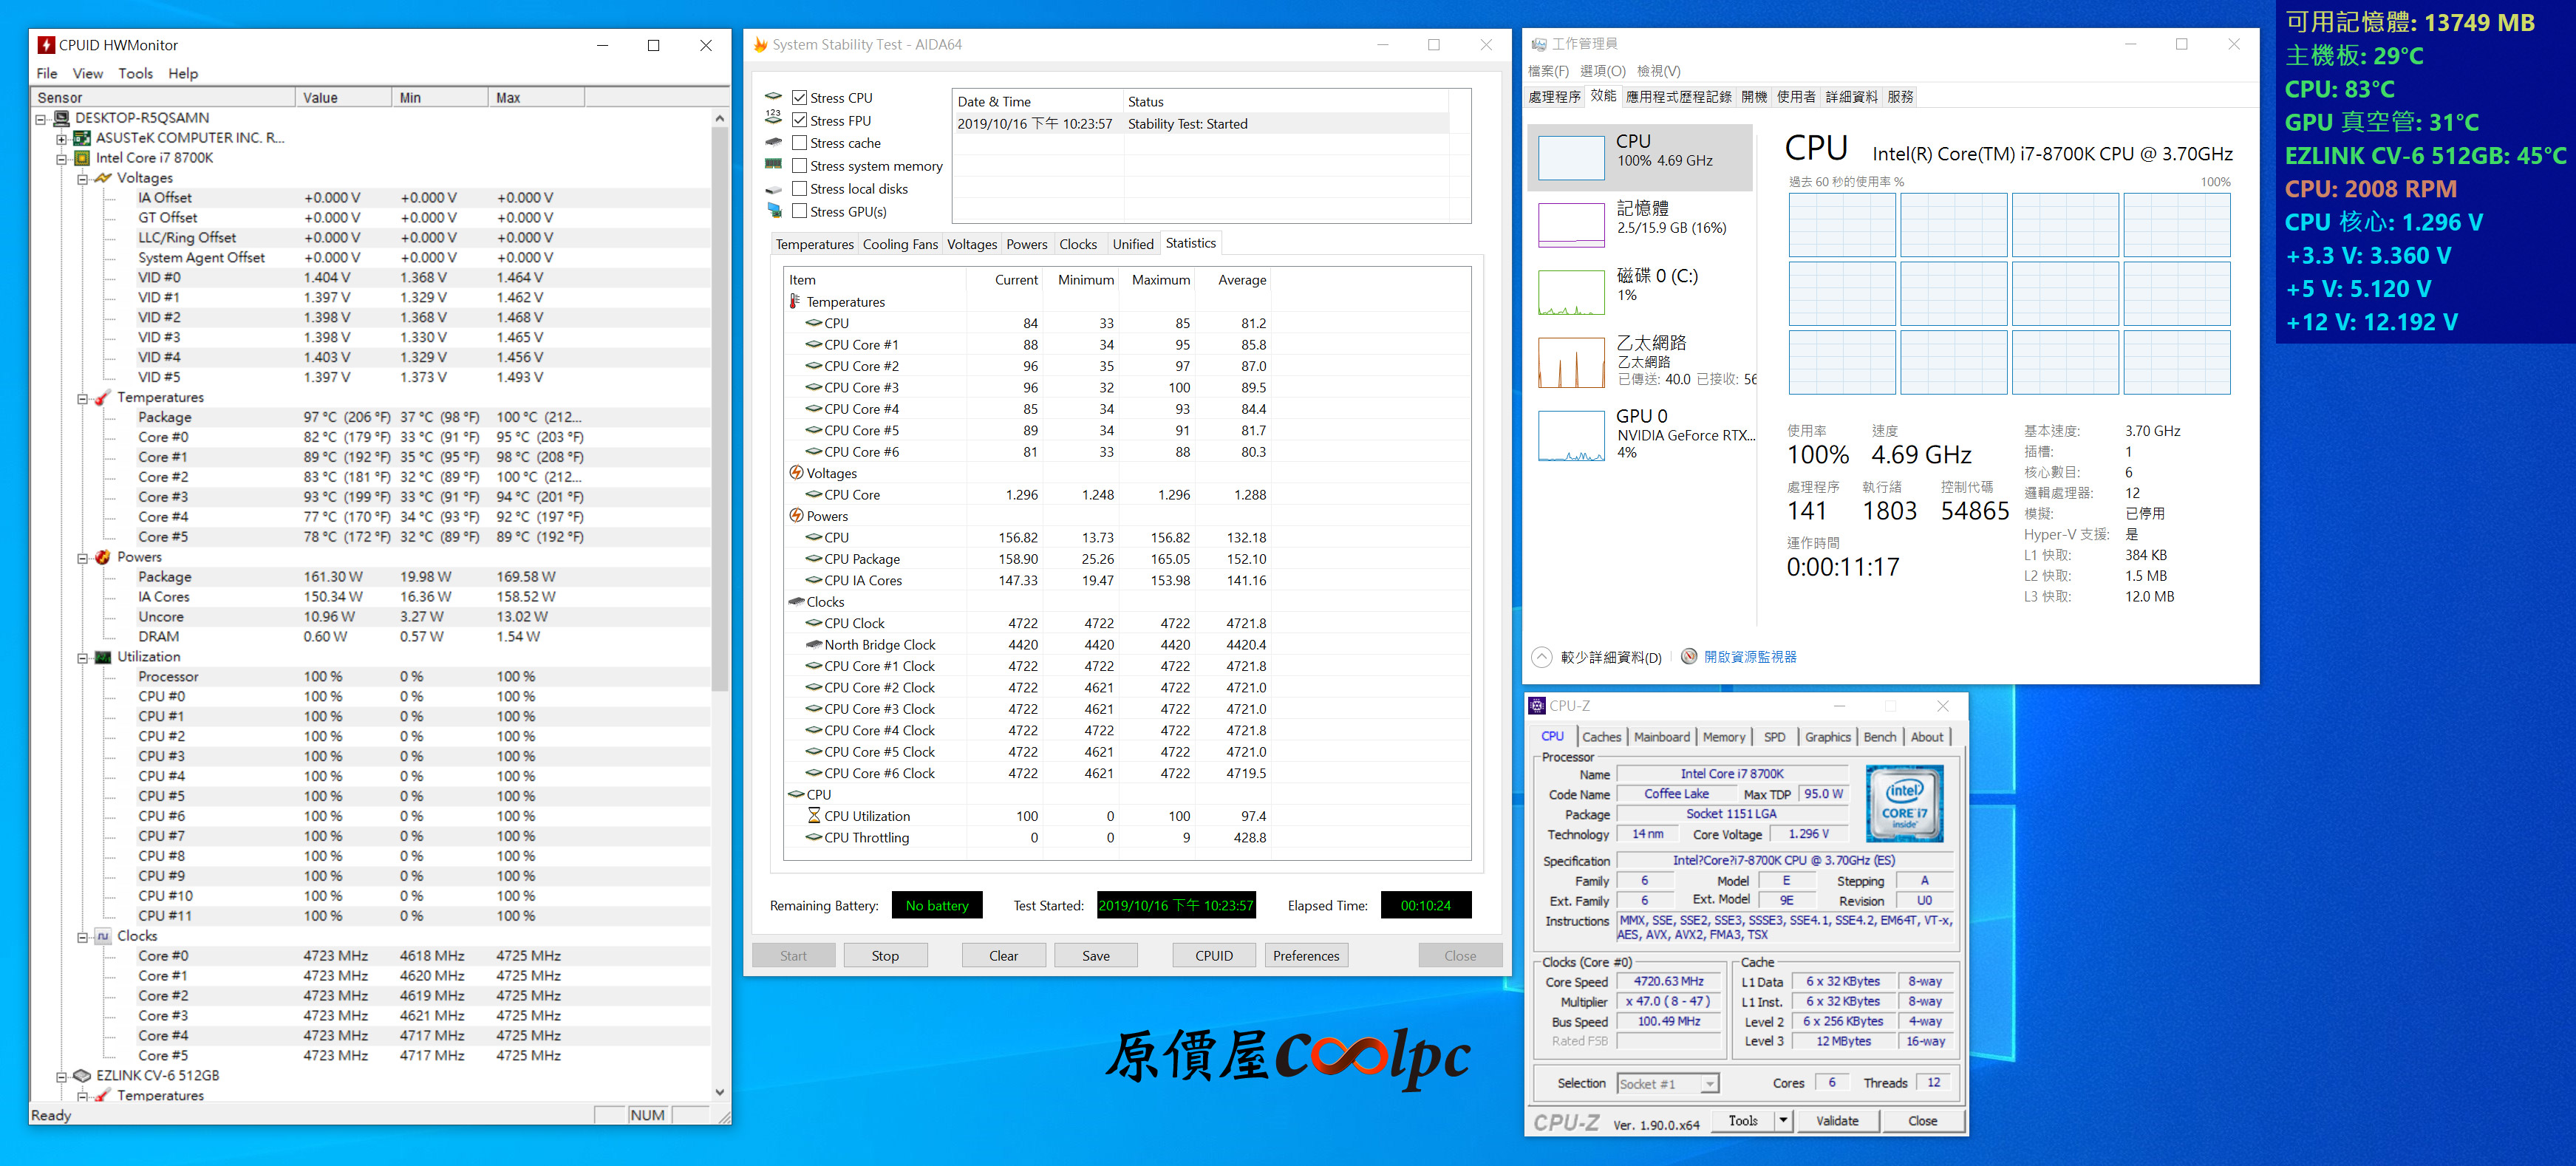Image resolution: width=2576 pixels, height=1166 pixels.
Task: Click the Powers flame icon in HWMonitor
Action: (103, 557)
